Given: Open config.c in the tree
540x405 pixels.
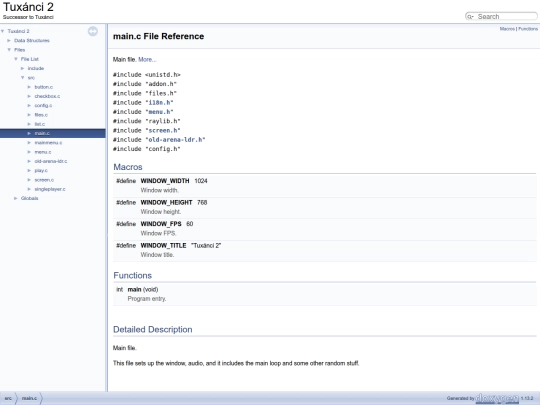Looking at the screenshot, I should [43, 106].
